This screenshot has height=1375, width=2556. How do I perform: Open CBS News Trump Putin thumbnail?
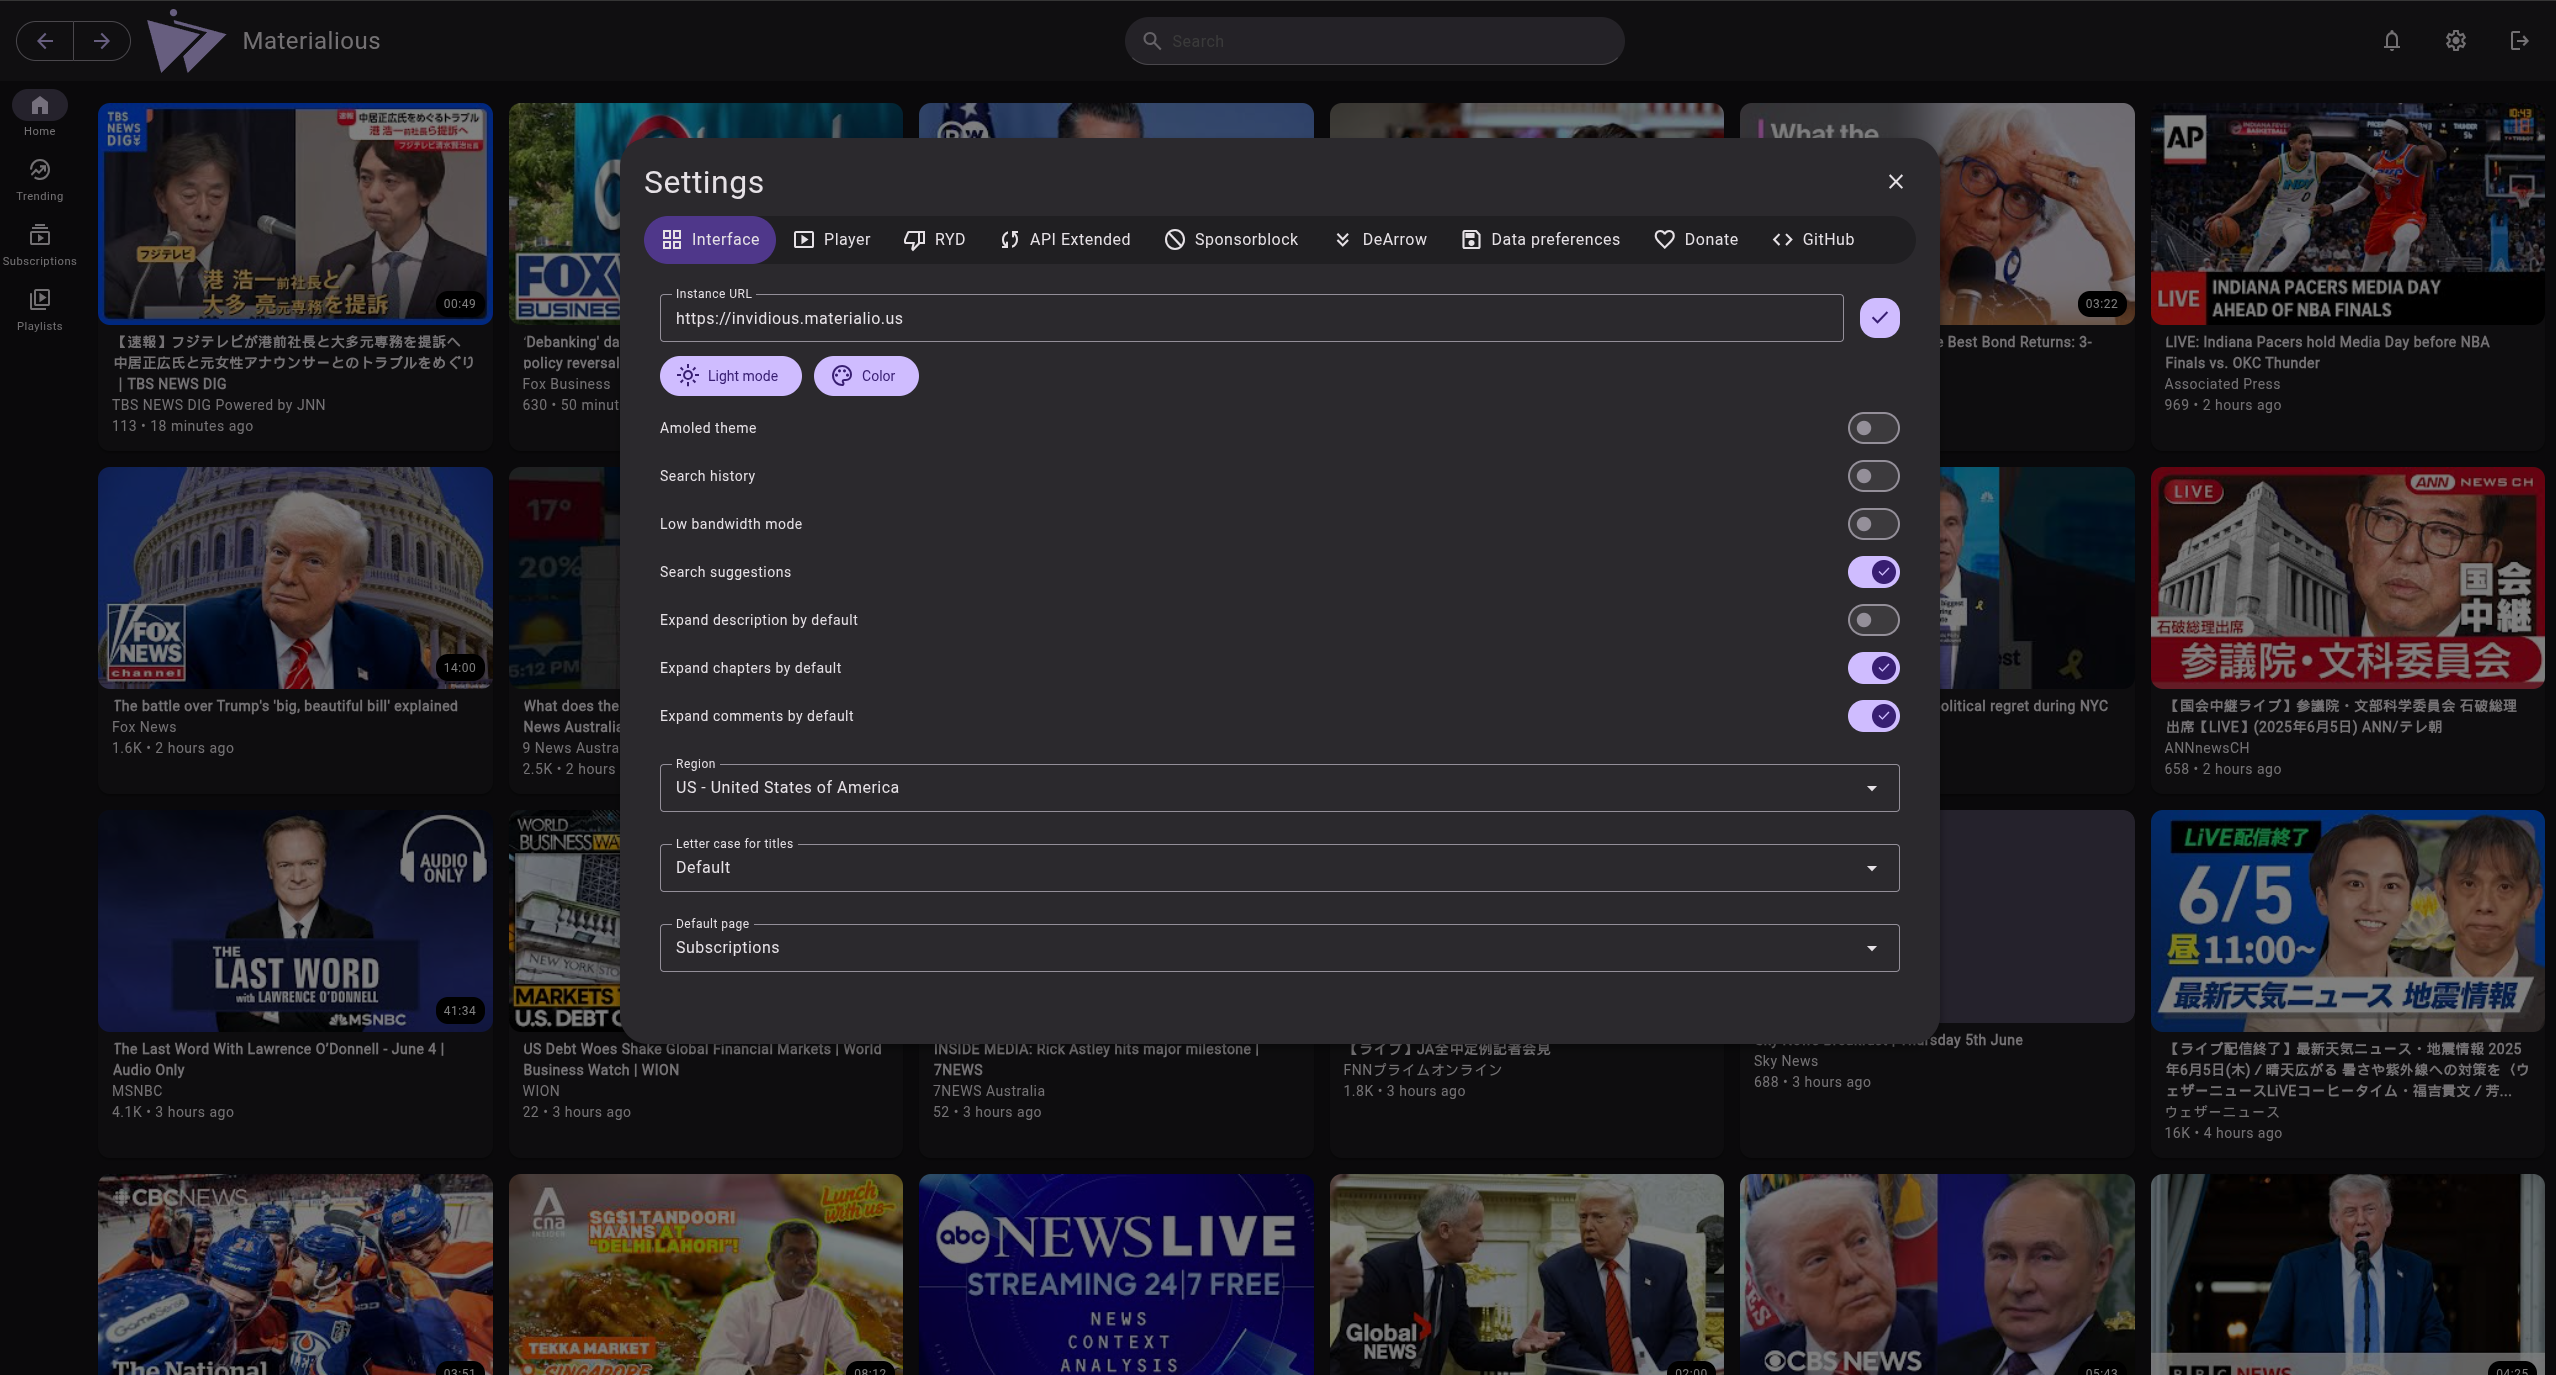click(1937, 1275)
